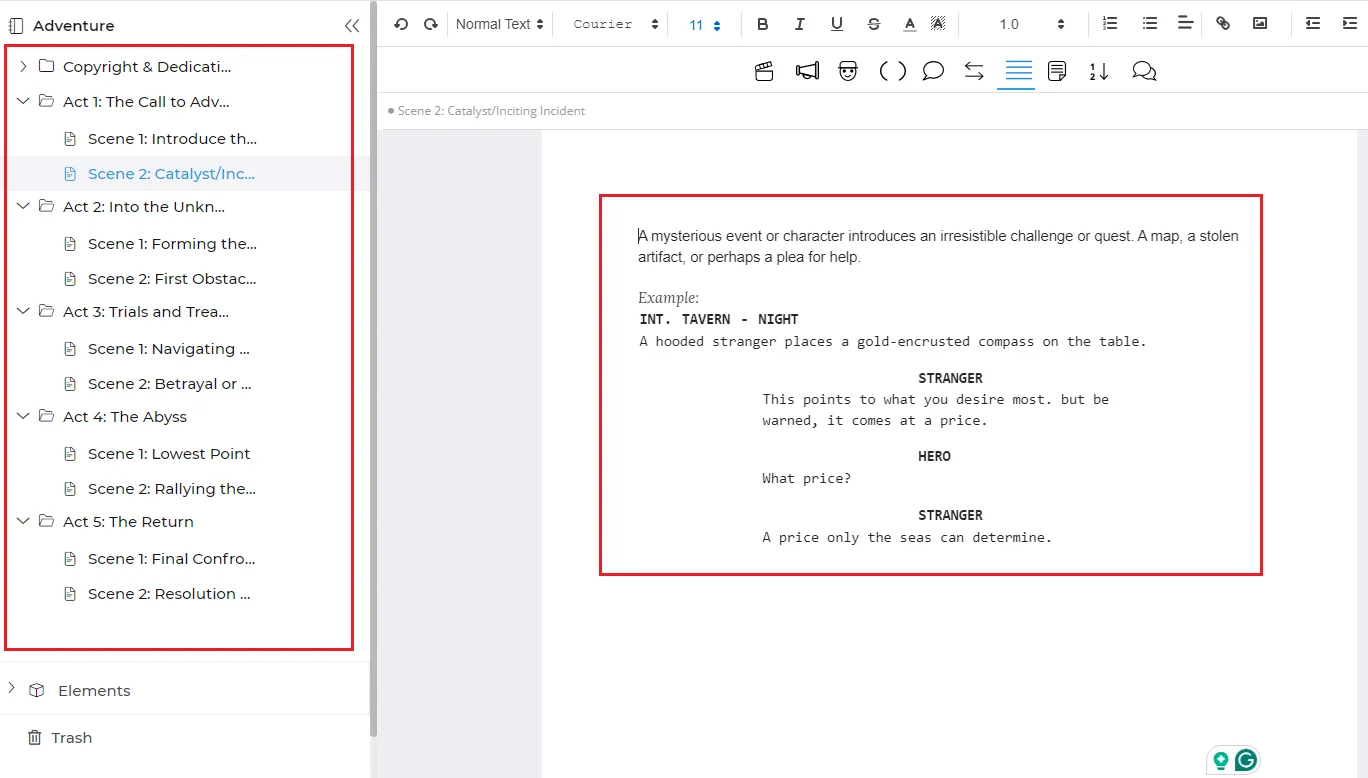Open the font size 11 selector
The height and width of the screenshot is (778, 1368).
coord(705,25)
